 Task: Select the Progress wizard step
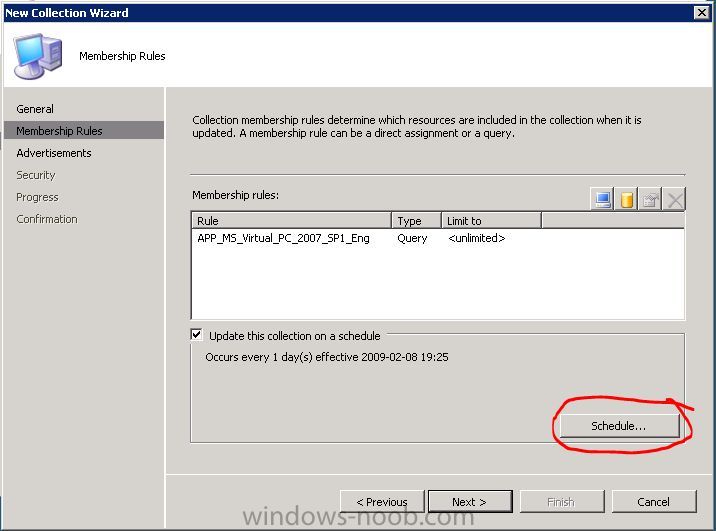point(37,197)
